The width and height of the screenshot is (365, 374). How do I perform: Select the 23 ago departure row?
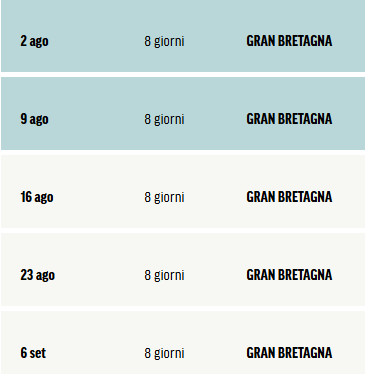(183, 269)
